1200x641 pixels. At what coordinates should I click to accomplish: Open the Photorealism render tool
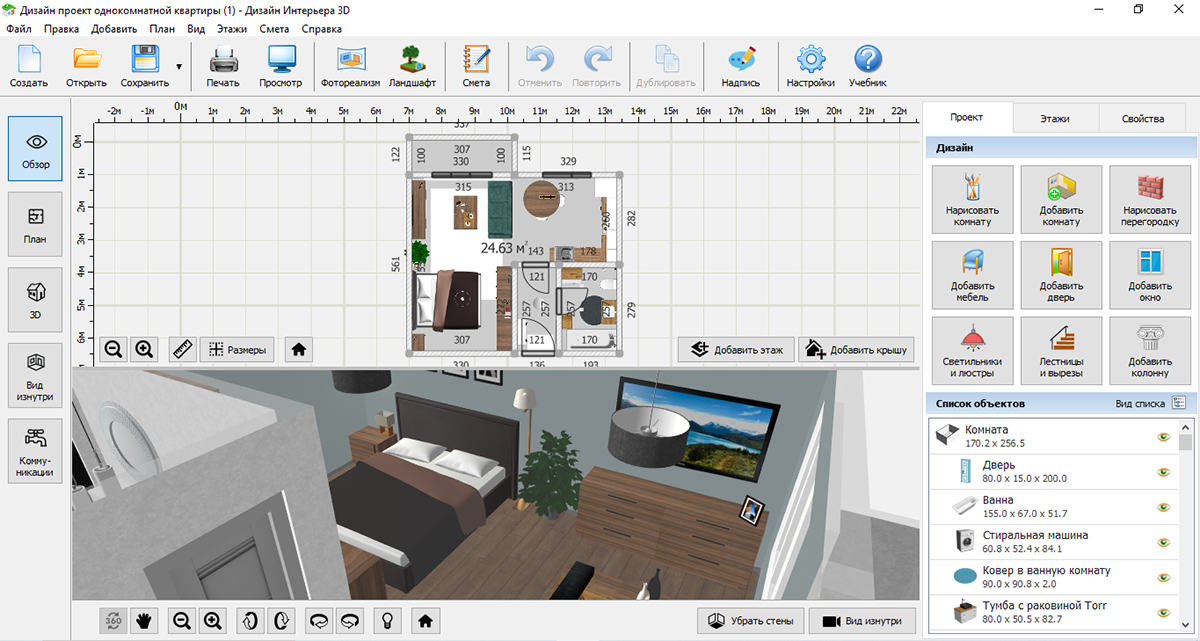click(x=350, y=66)
